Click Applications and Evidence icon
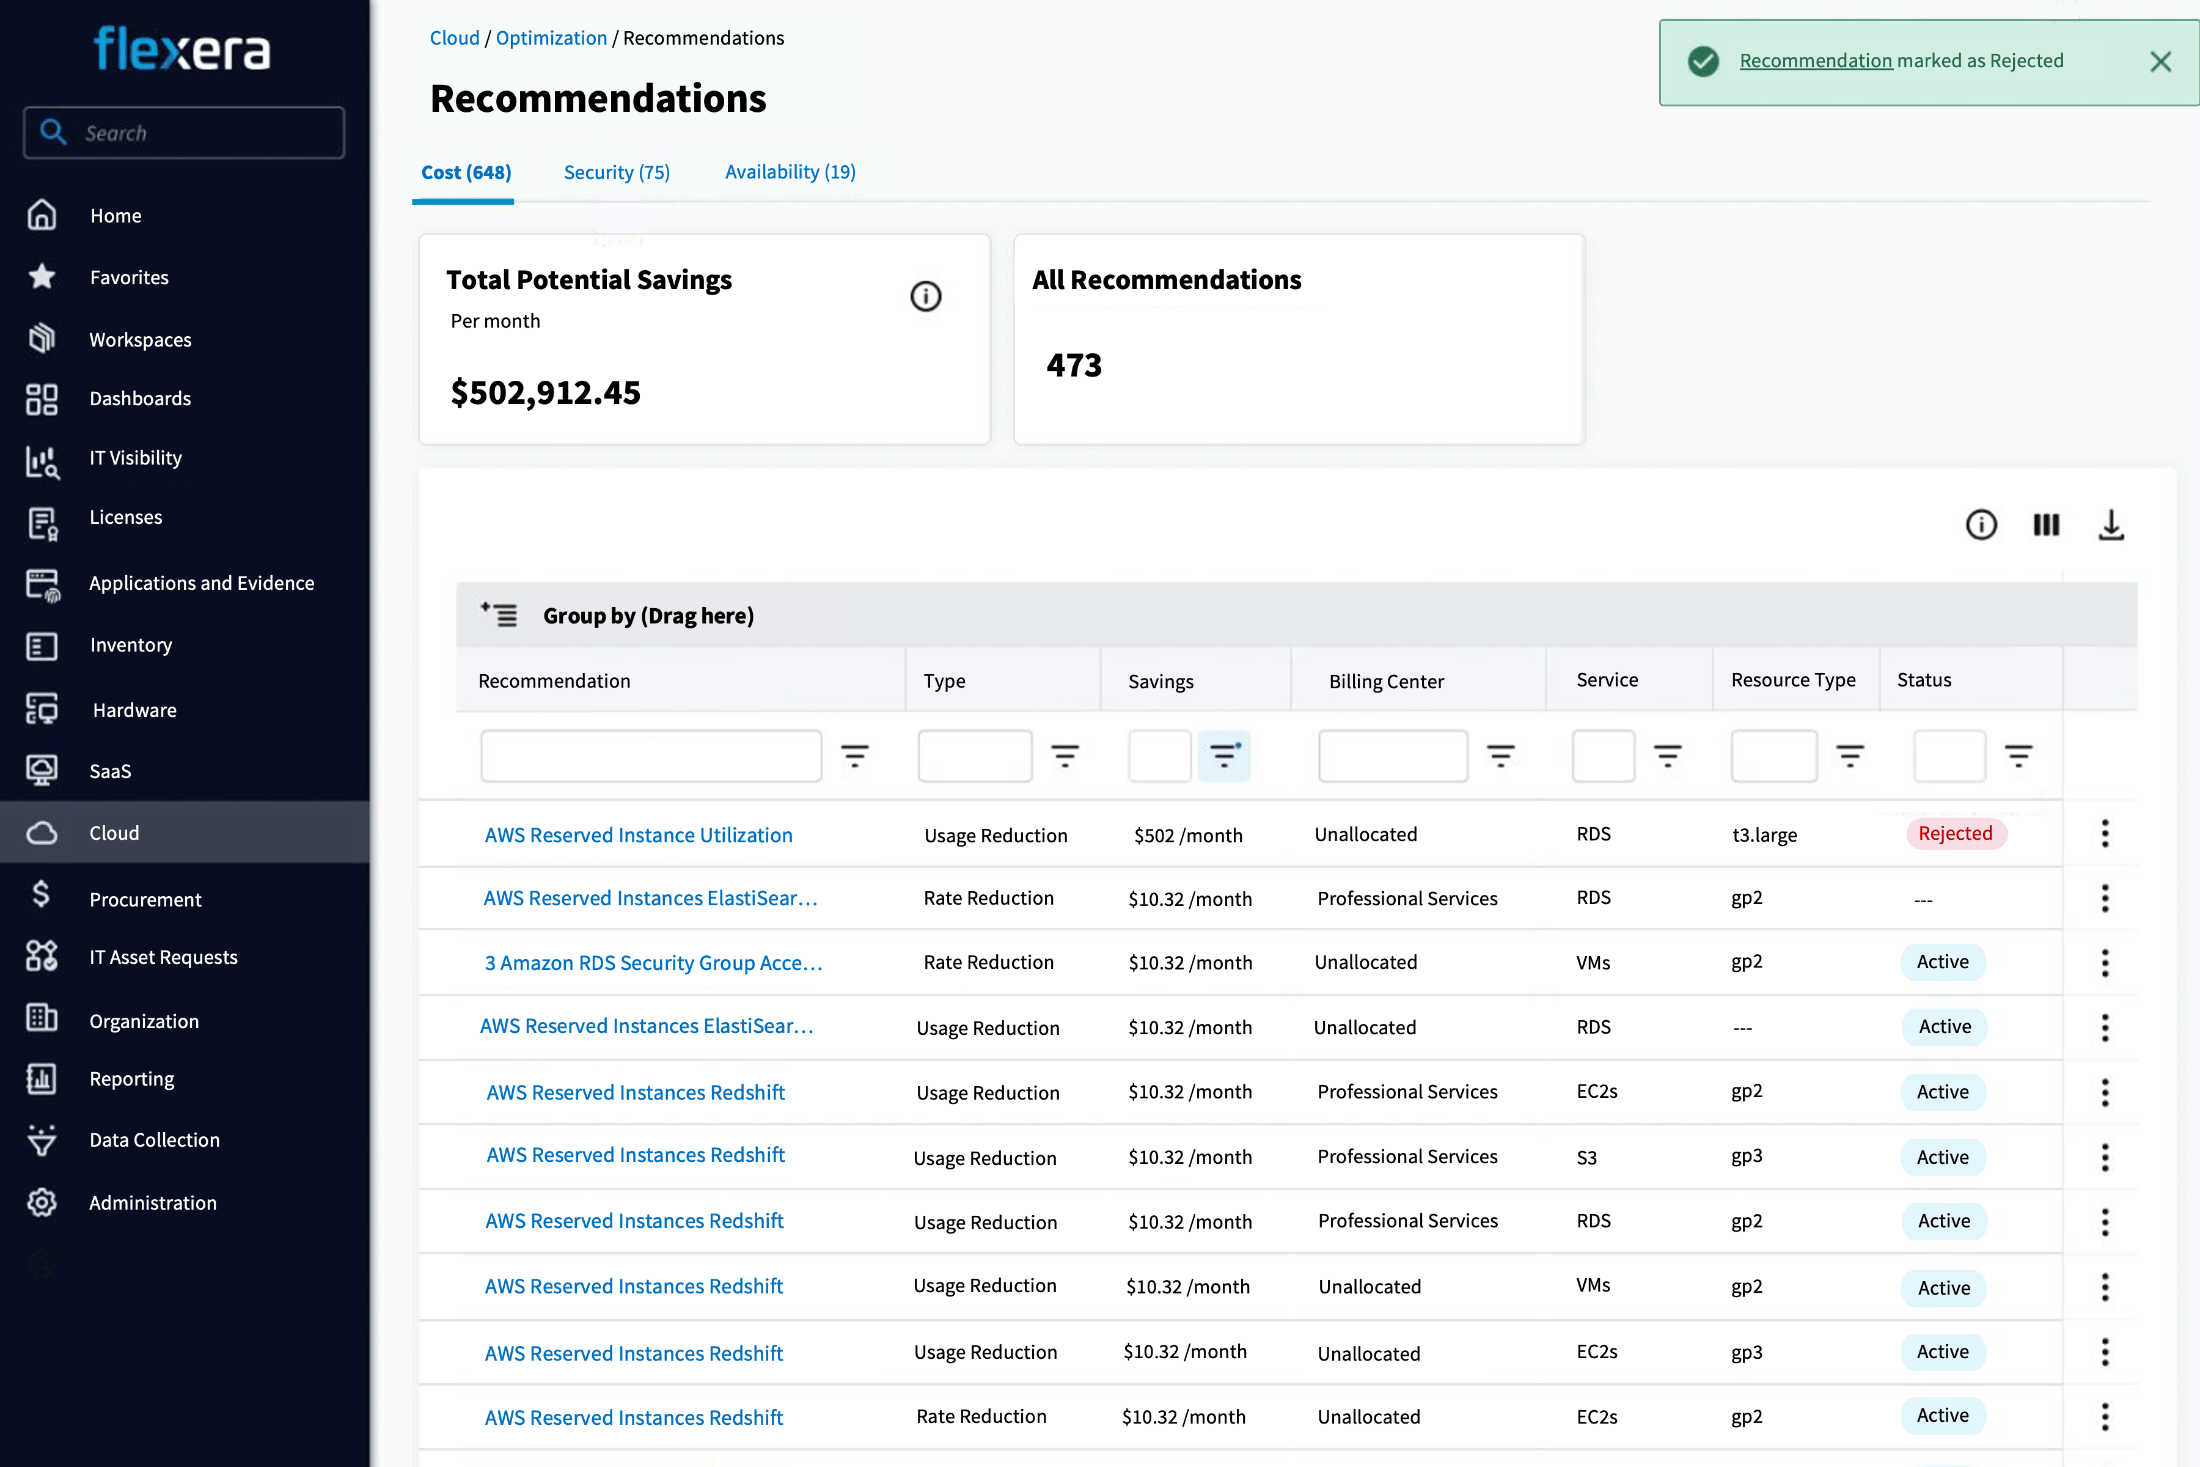The width and height of the screenshot is (2200, 1467). point(43,585)
